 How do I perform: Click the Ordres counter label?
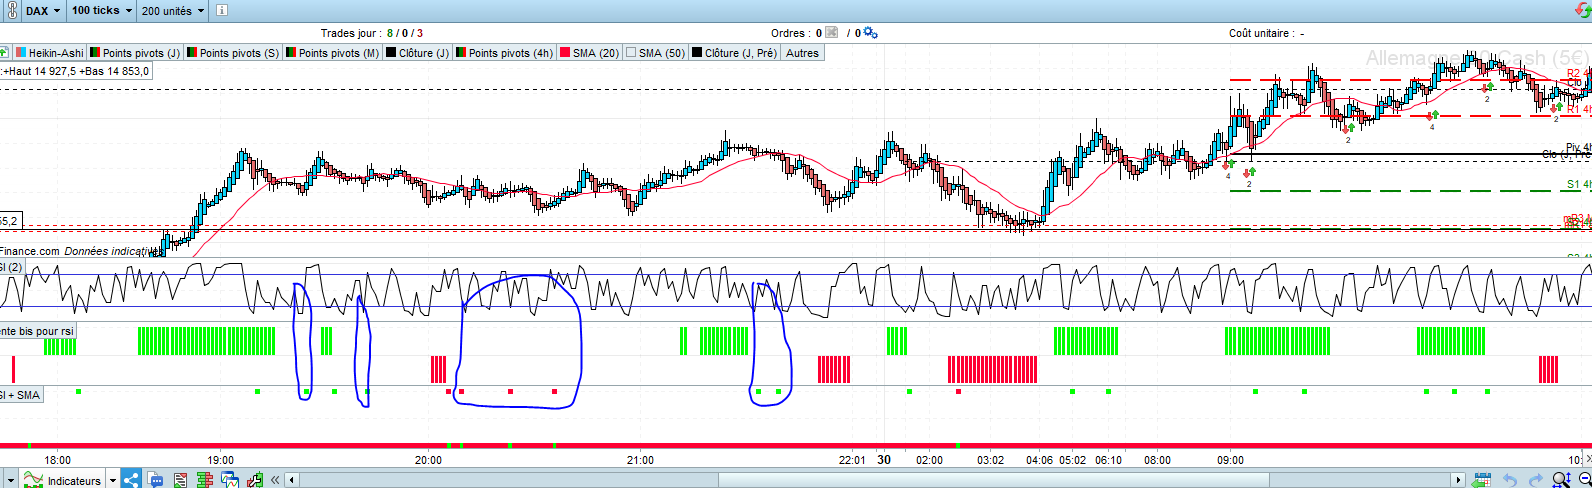[796, 33]
